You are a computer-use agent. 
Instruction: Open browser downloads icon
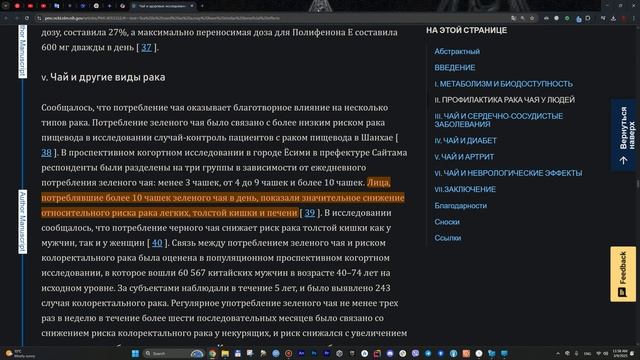coord(613,18)
